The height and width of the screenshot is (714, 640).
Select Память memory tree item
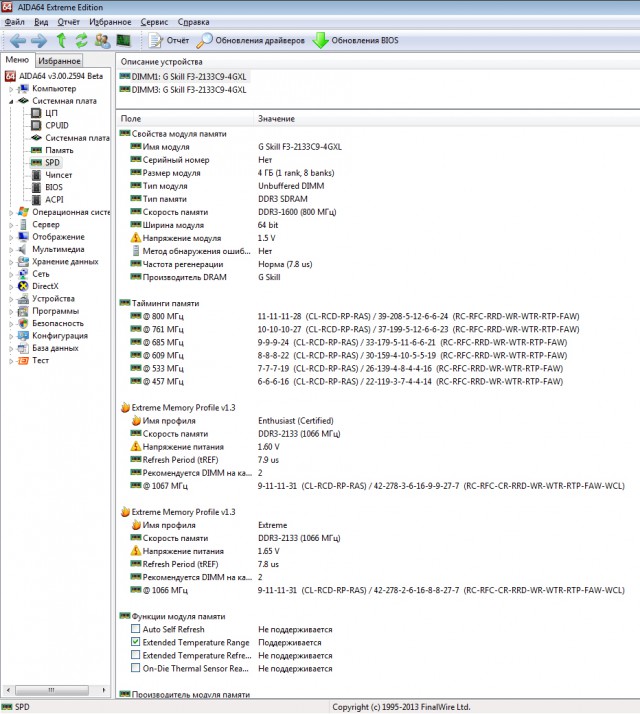coord(52,150)
